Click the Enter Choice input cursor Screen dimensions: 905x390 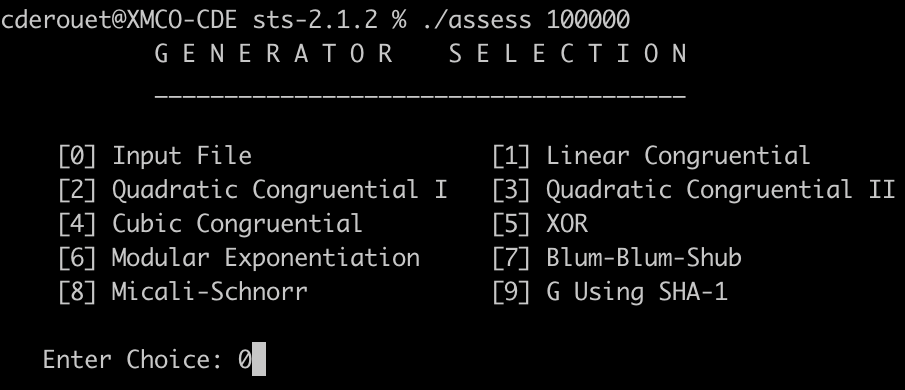coord(259,359)
